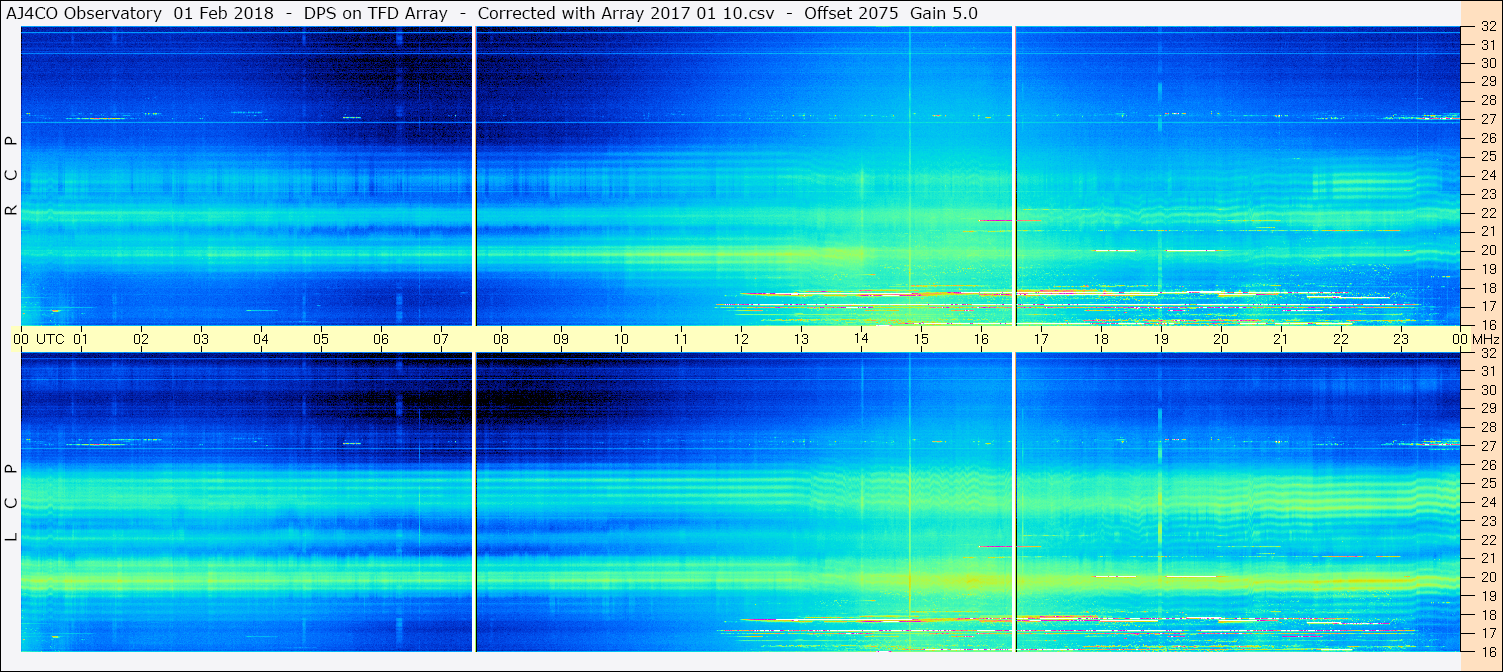The image size is (1503, 672).
Task: Click 17 MHz label of LCP frequency scale
Action: tap(1487, 632)
